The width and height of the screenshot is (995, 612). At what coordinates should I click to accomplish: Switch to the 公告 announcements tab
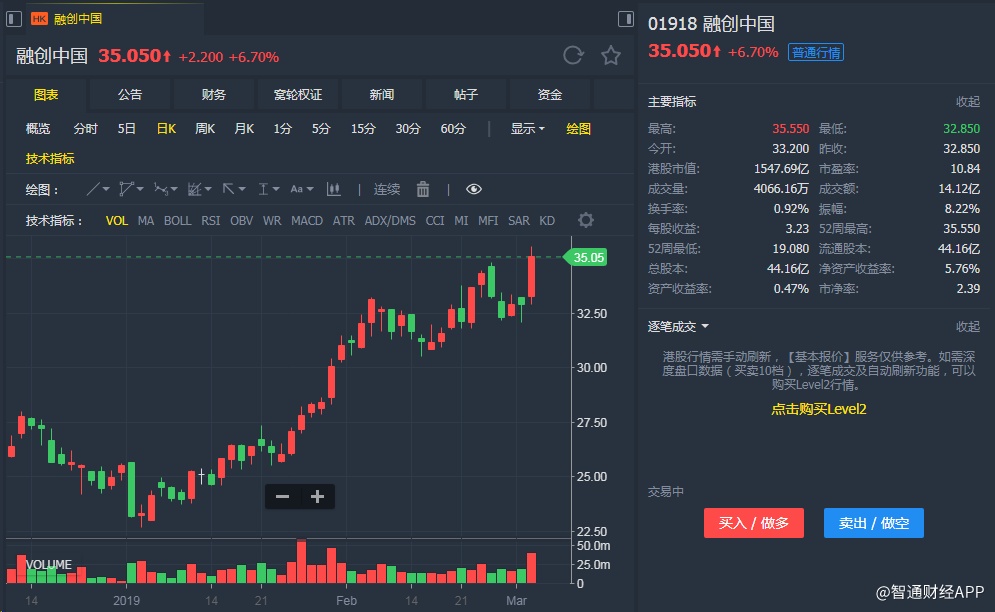(x=130, y=95)
